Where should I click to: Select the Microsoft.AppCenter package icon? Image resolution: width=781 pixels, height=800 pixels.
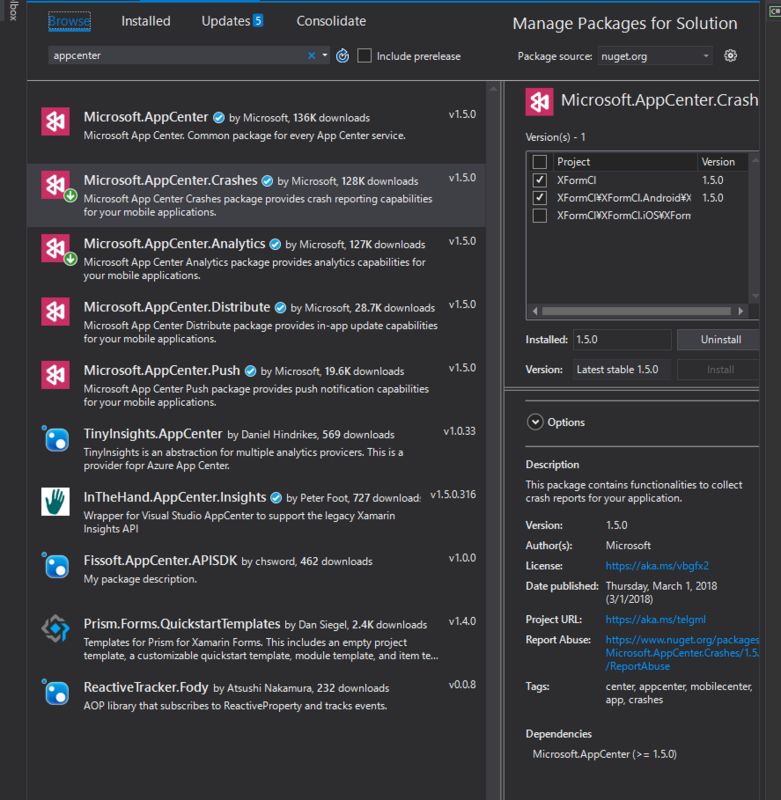pyautogui.click(x=55, y=121)
